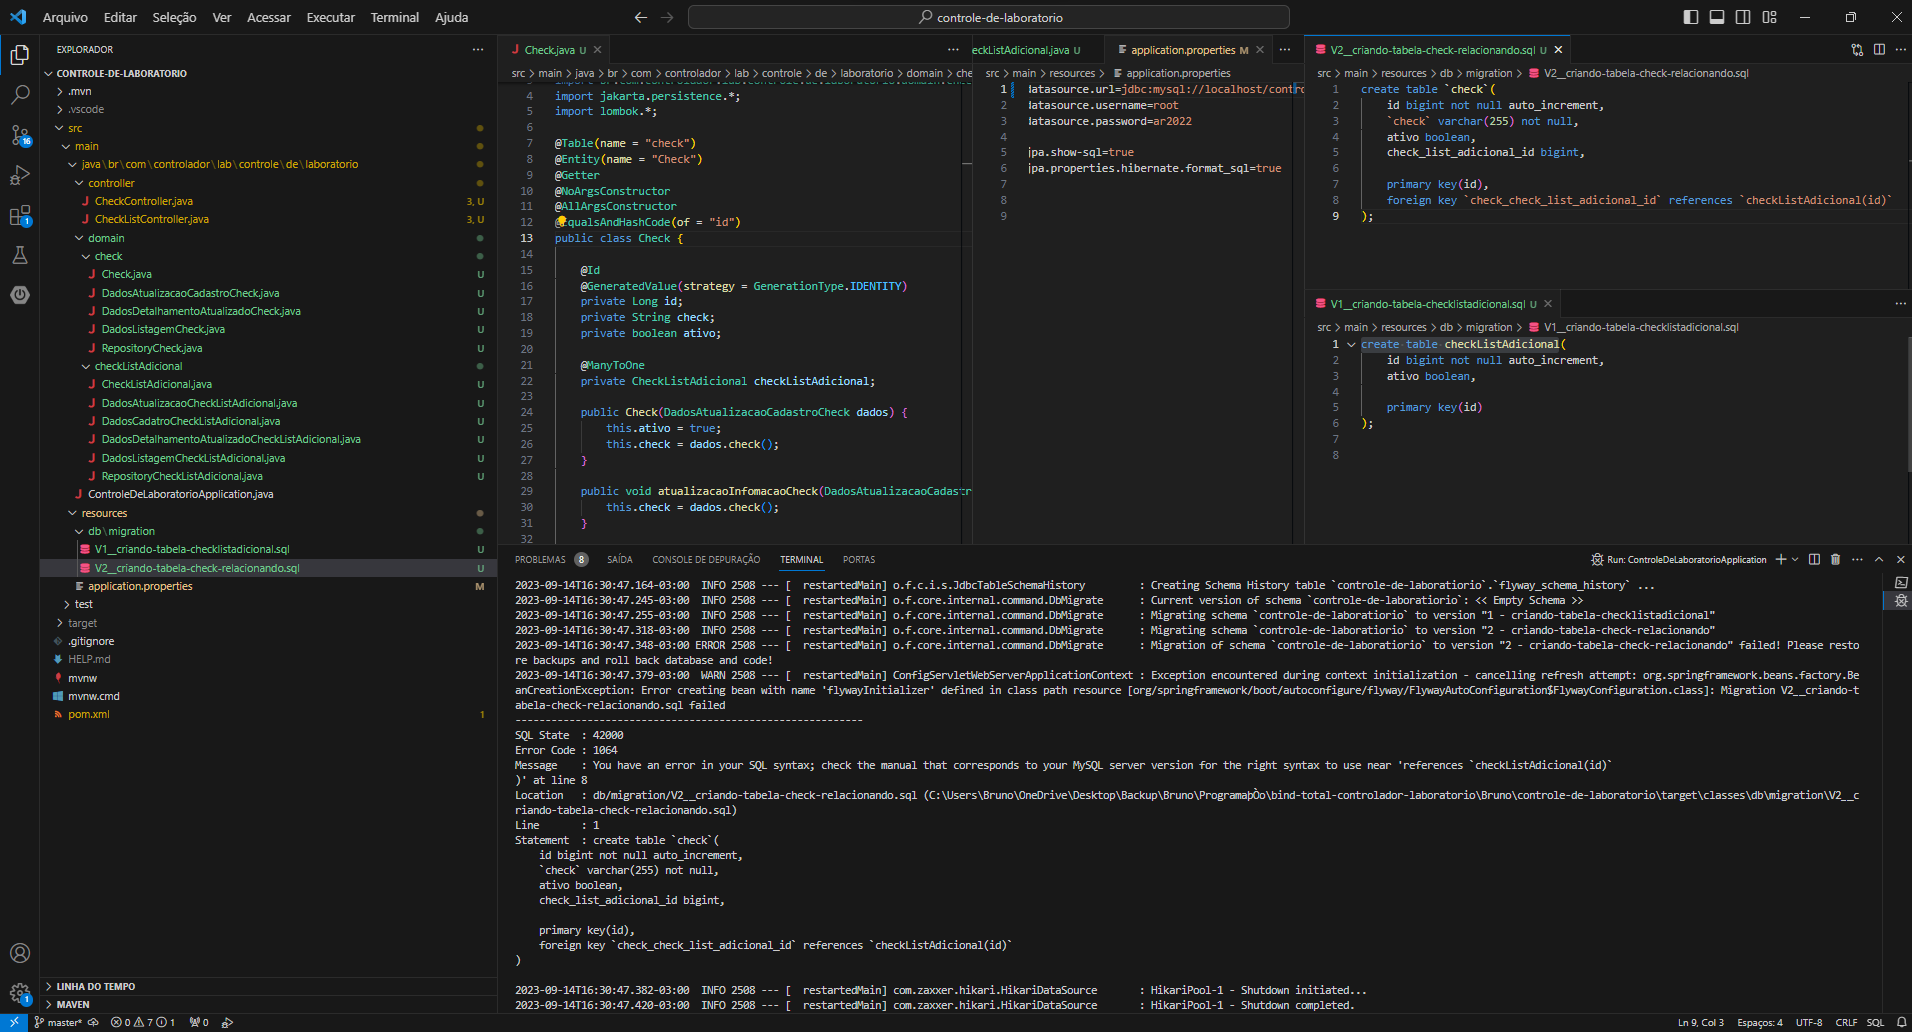
Task: Select the debug Run terminal instance
Action: [x=1901, y=601]
